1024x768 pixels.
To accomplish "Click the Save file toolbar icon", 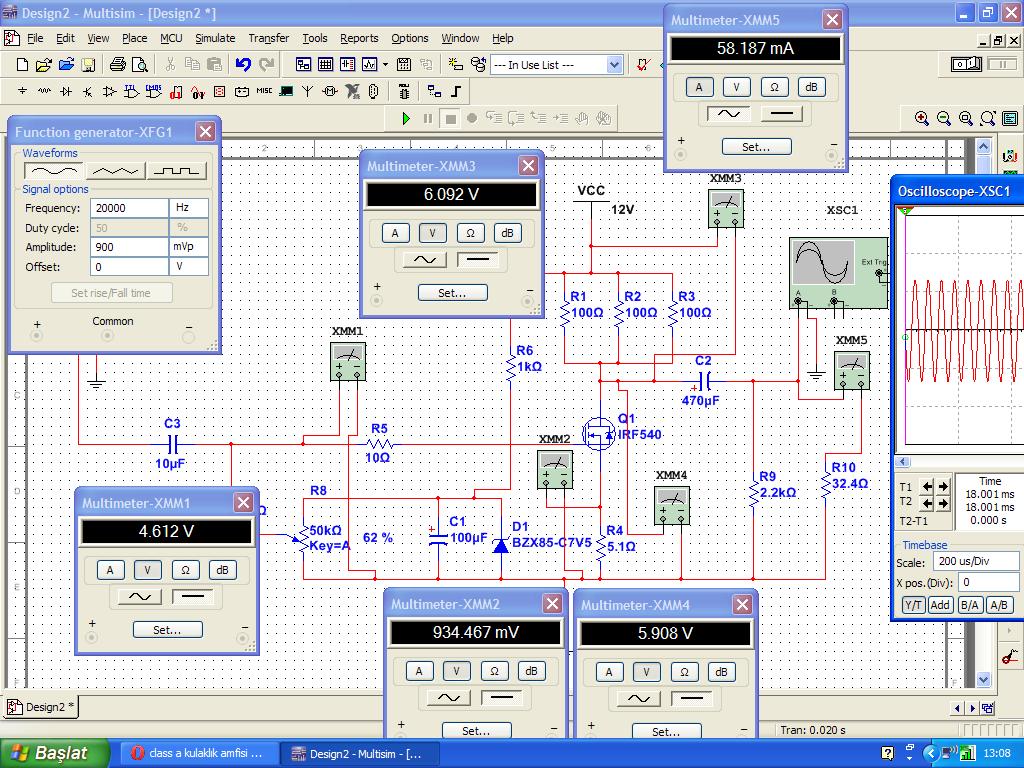I will pyautogui.click(x=88, y=65).
